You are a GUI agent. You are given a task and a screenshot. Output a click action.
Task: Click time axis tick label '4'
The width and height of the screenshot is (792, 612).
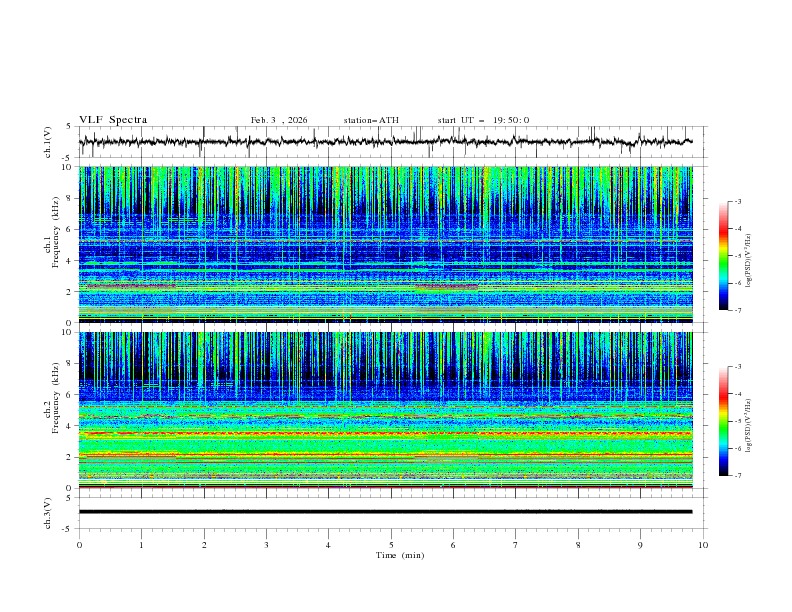coord(329,545)
